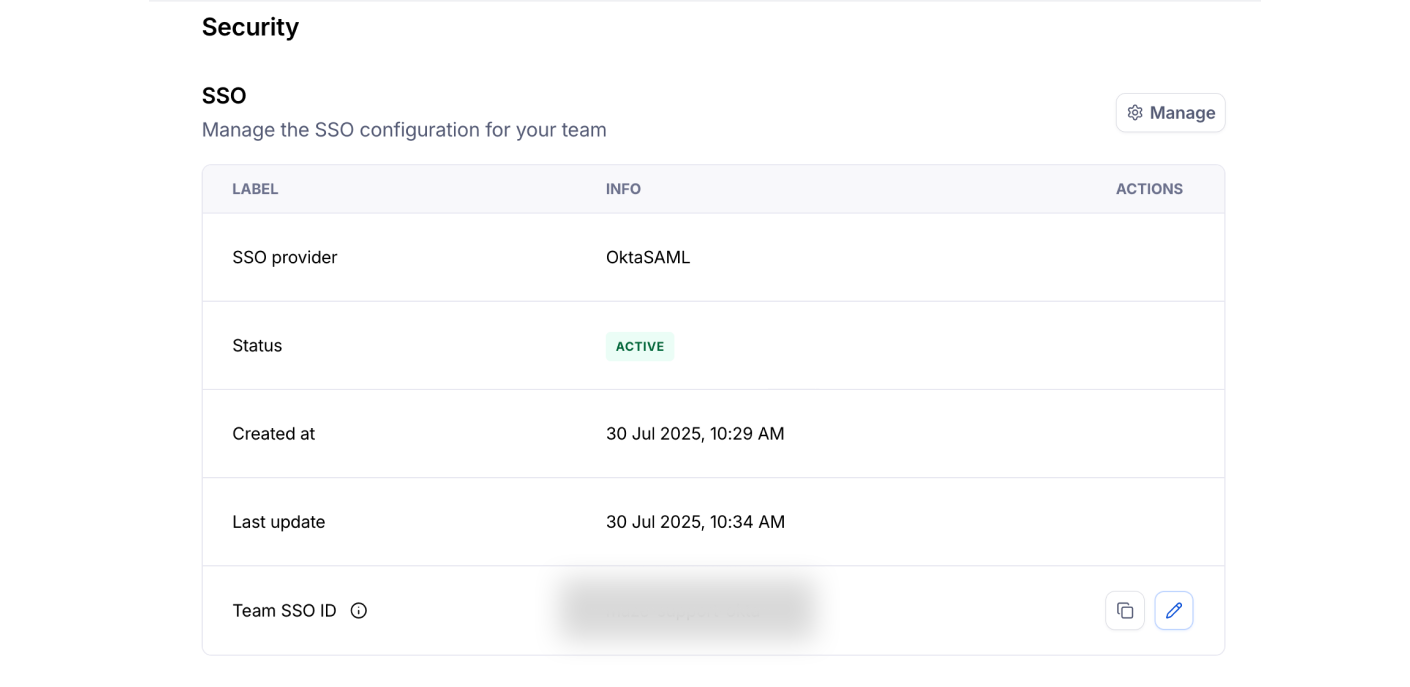
Task: Copy the Team SSO ID
Action: 1125,610
